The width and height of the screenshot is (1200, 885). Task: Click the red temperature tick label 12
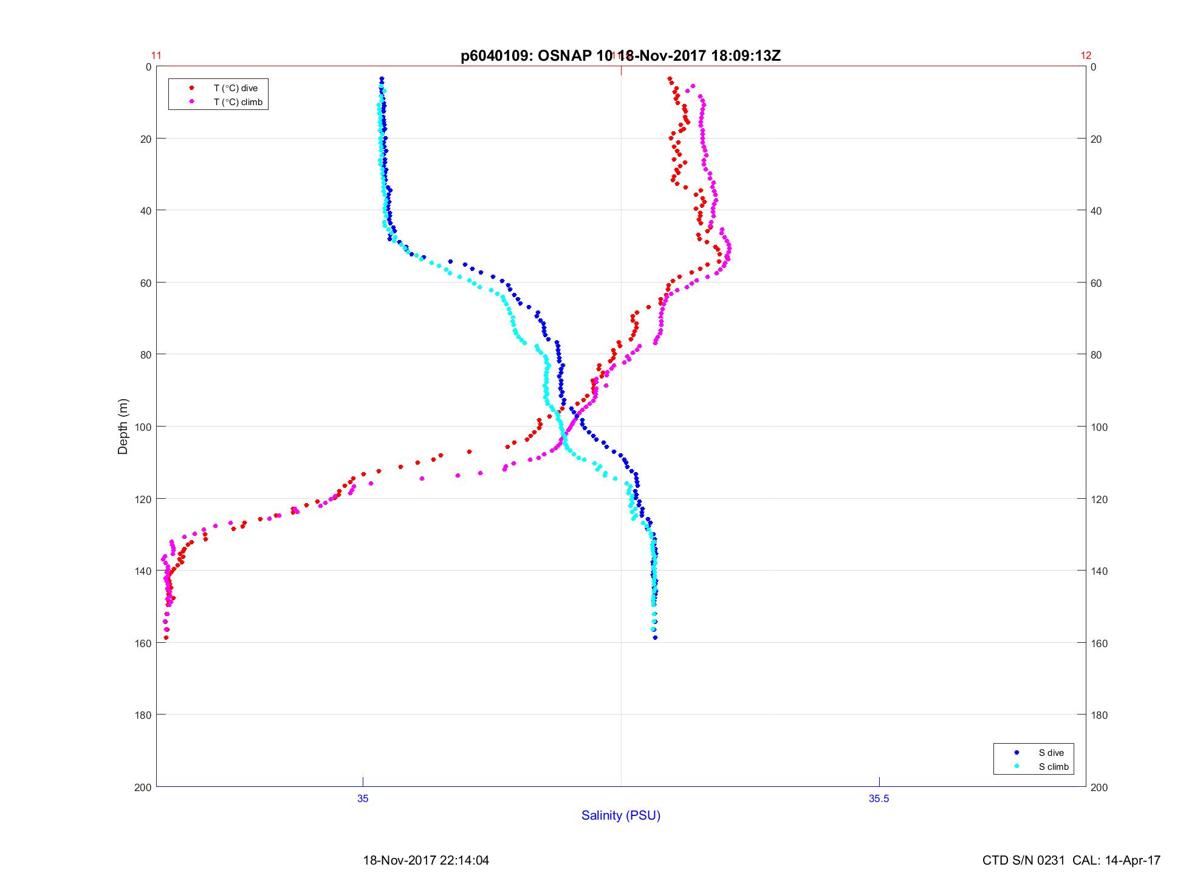pyautogui.click(x=1086, y=56)
